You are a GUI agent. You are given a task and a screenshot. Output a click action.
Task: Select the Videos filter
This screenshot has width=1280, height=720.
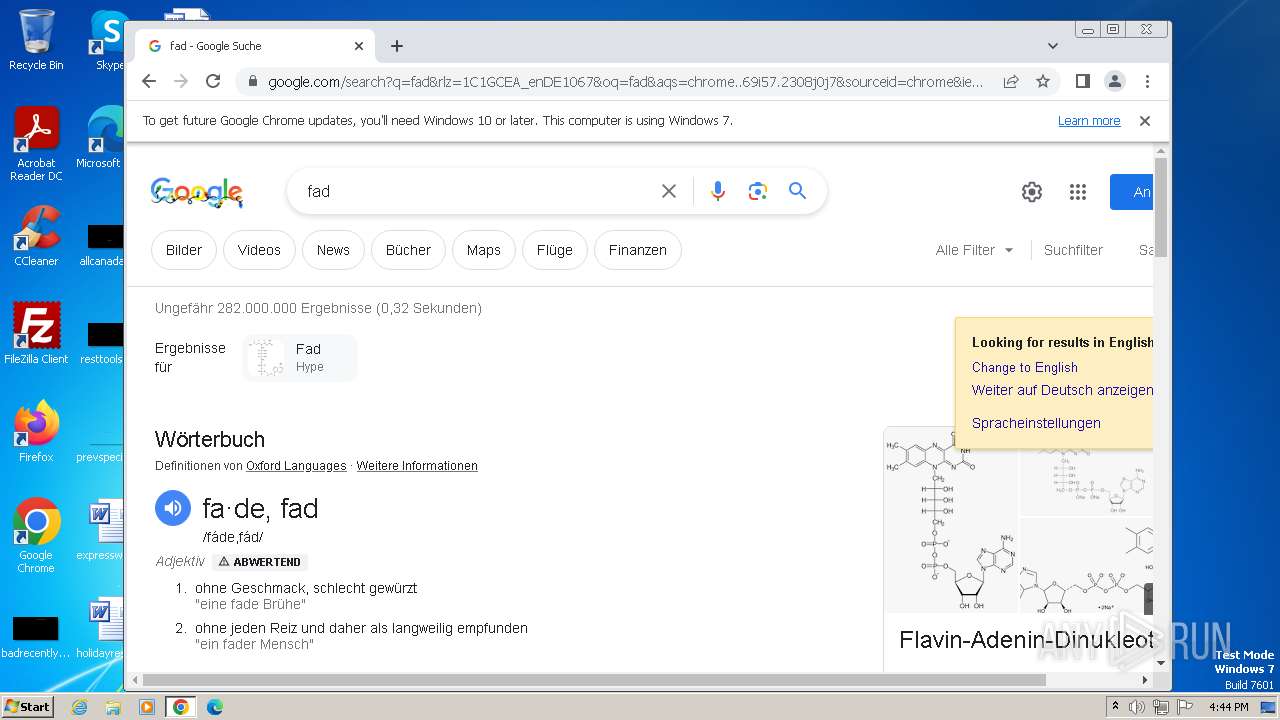pos(259,250)
